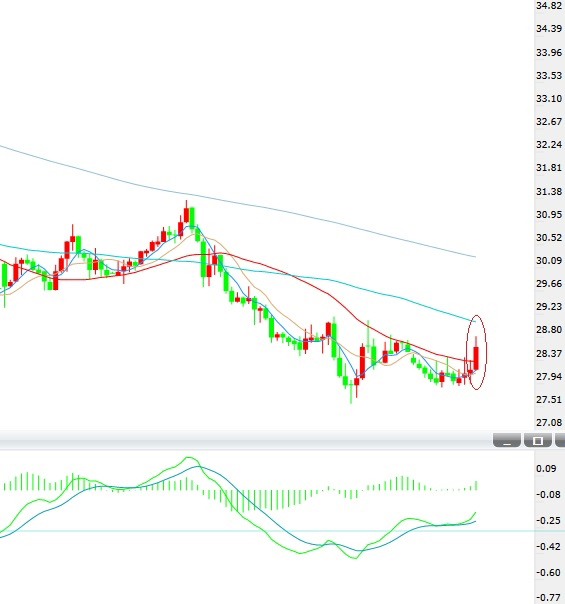Click the 29.66 price axis label
This screenshot has height=604, width=565.
pyautogui.click(x=549, y=284)
